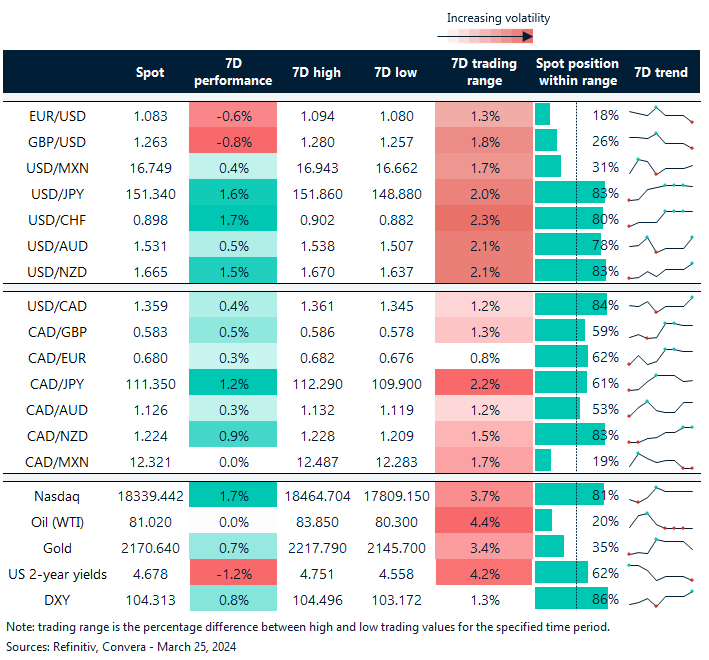This screenshot has height=660, width=709.
Task: Click the Spot column header
Action: click(x=150, y=72)
